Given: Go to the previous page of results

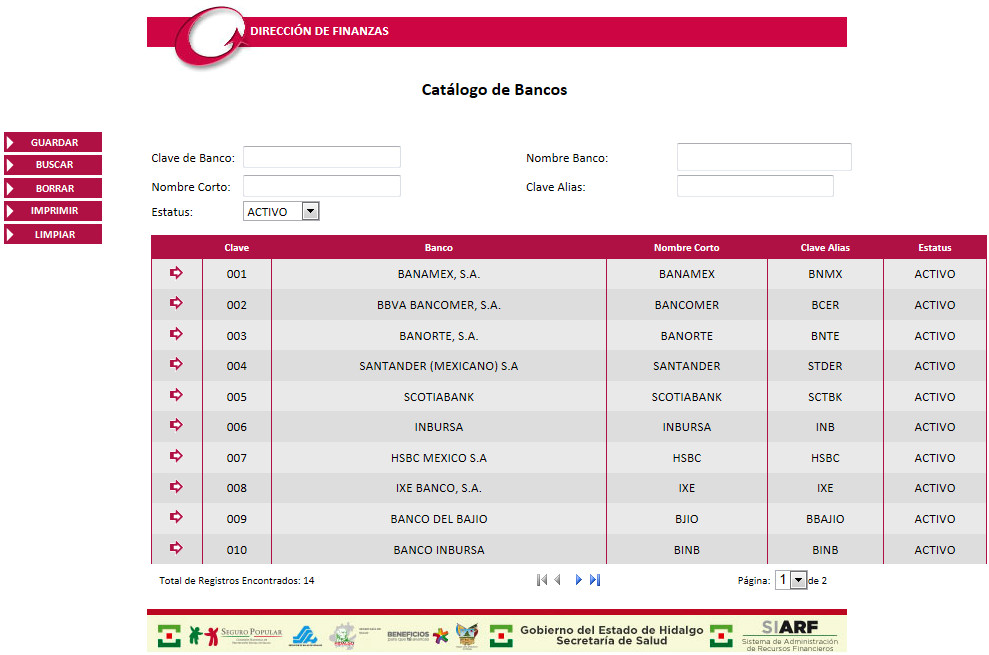Looking at the screenshot, I should [x=558, y=580].
